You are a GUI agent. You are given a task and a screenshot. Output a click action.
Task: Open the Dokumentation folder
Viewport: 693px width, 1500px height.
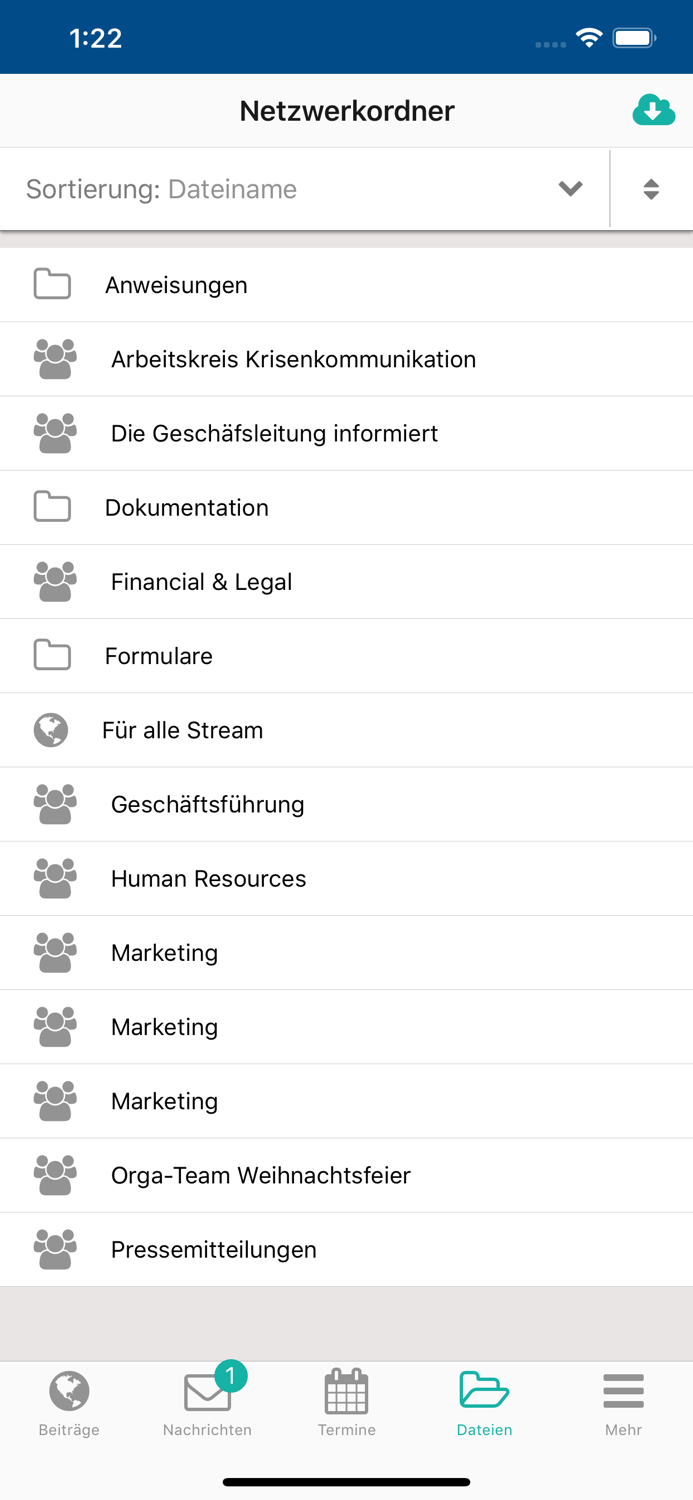(x=187, y=507)
